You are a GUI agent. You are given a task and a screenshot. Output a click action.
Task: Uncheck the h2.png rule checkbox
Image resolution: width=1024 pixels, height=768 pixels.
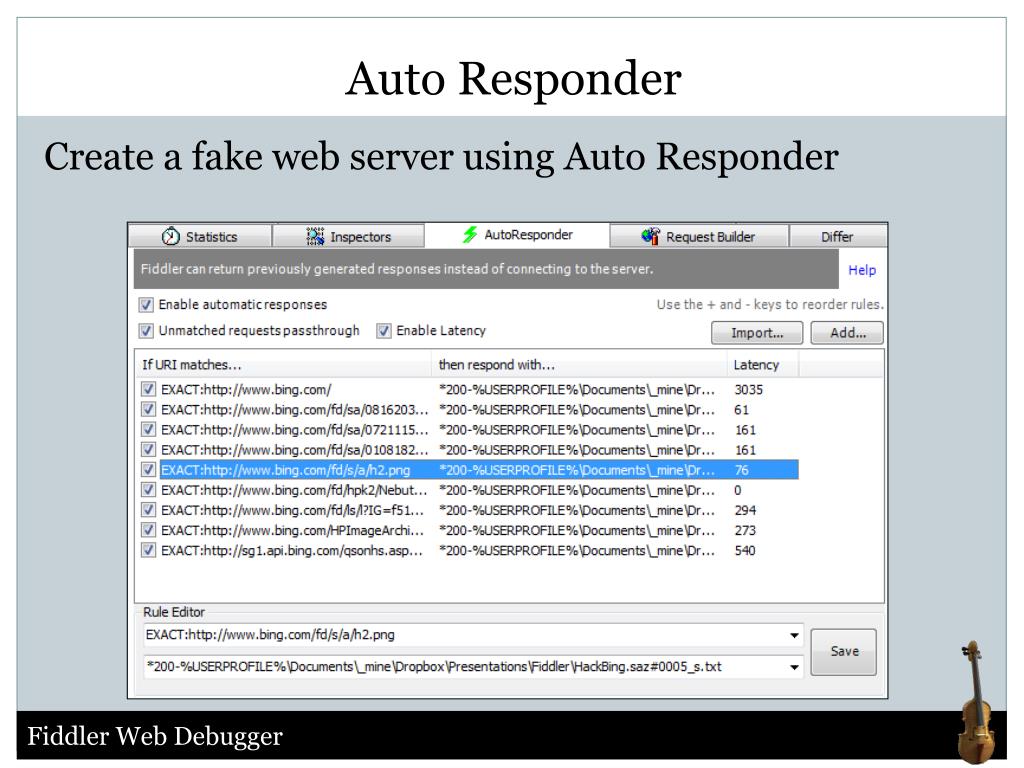(x=148, y=470)
